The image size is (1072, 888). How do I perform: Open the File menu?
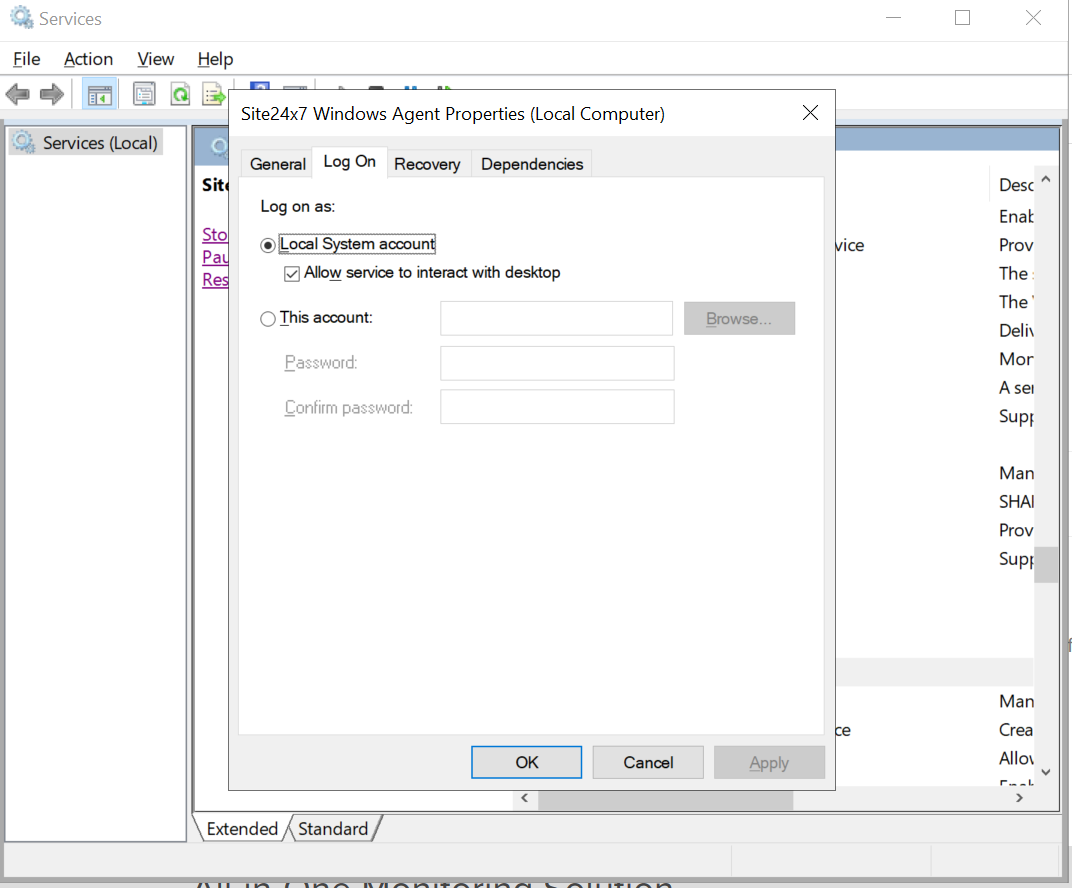27,59
